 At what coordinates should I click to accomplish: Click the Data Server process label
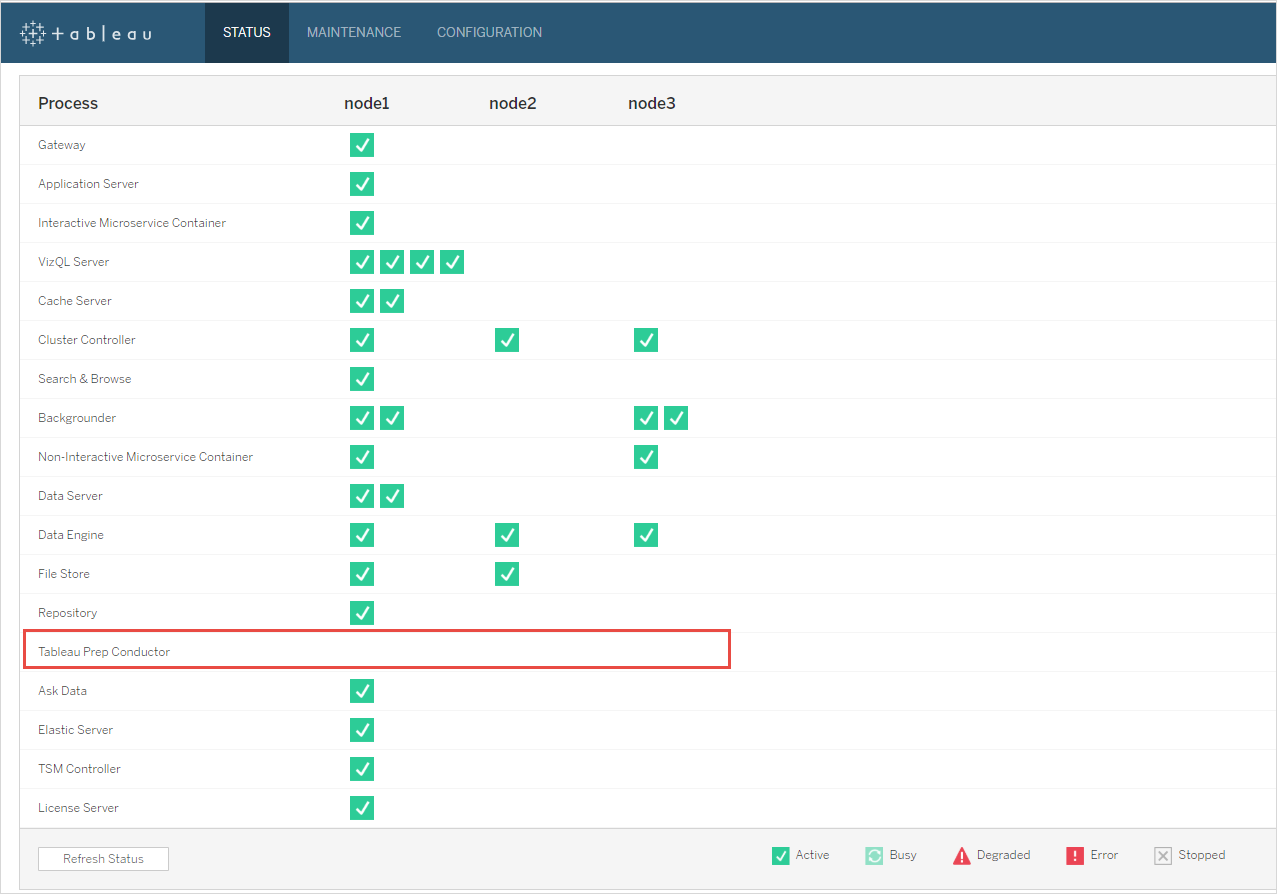tap(71, 496)
